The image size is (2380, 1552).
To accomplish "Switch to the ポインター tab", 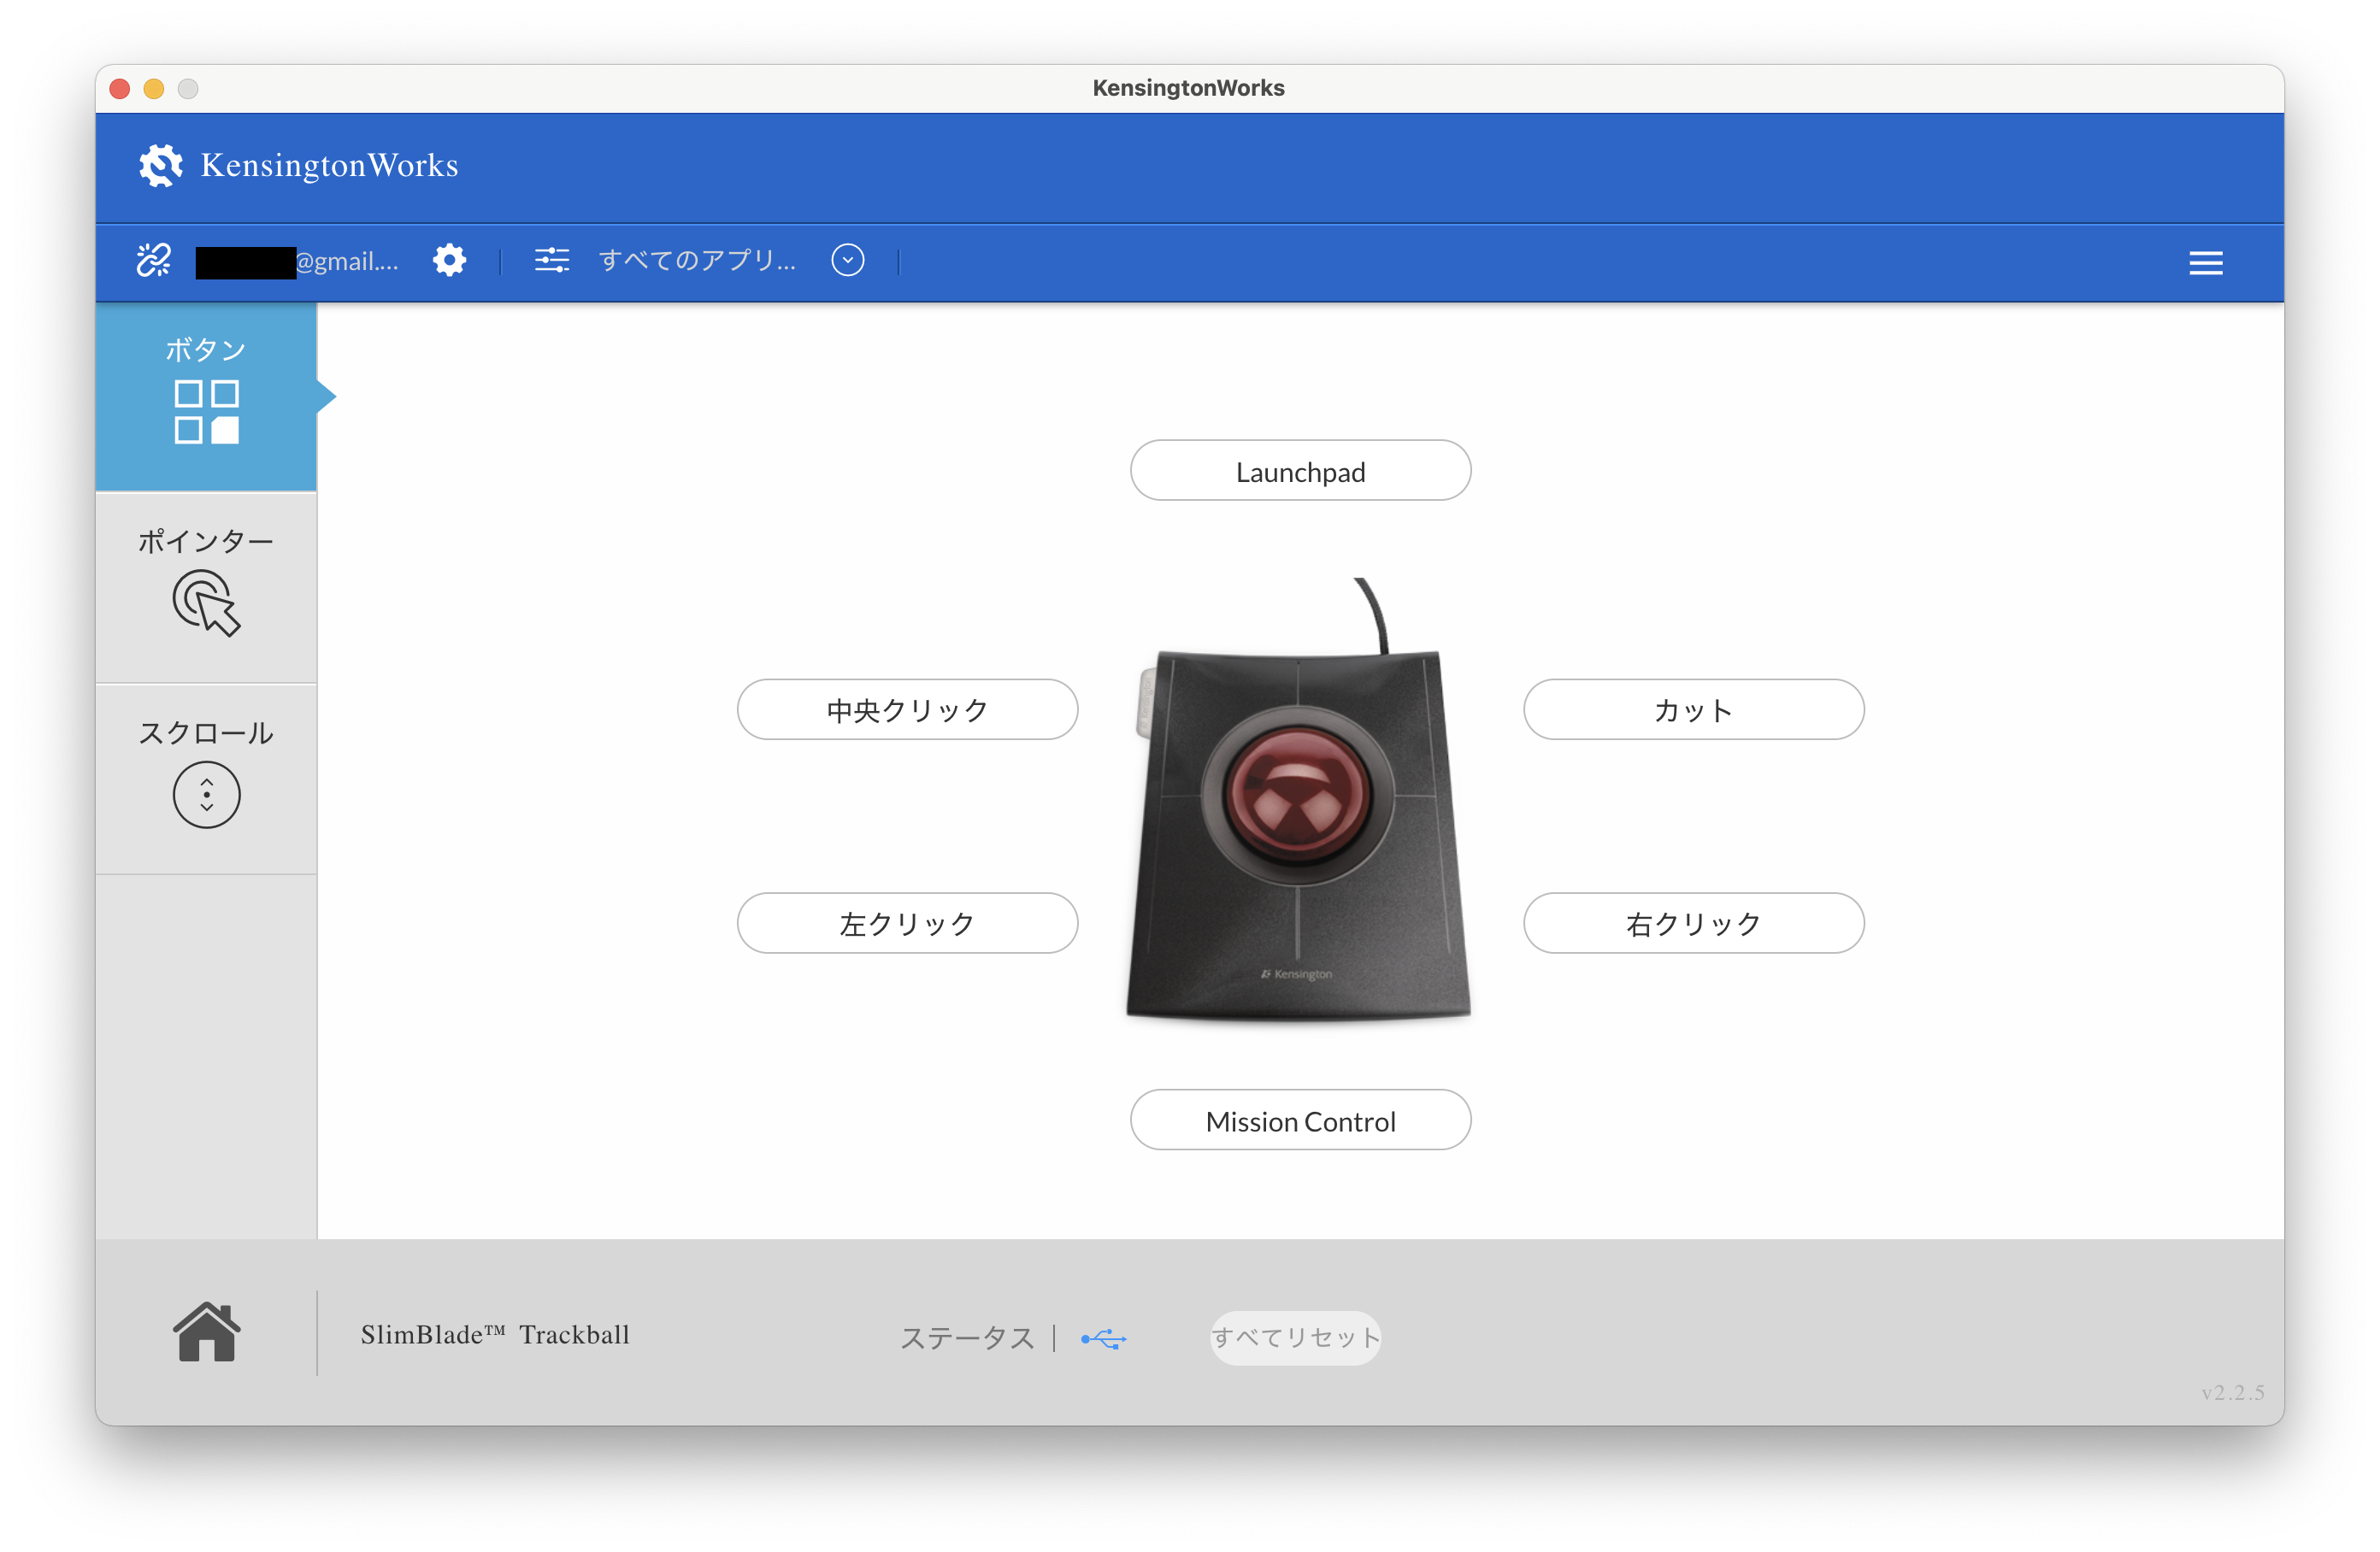I will click(206, 588).
